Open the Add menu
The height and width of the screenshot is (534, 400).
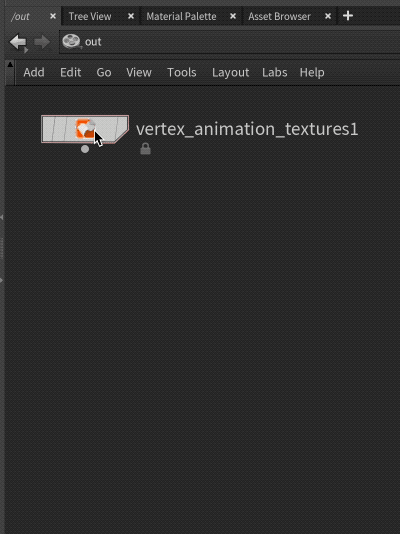[34, 72]
